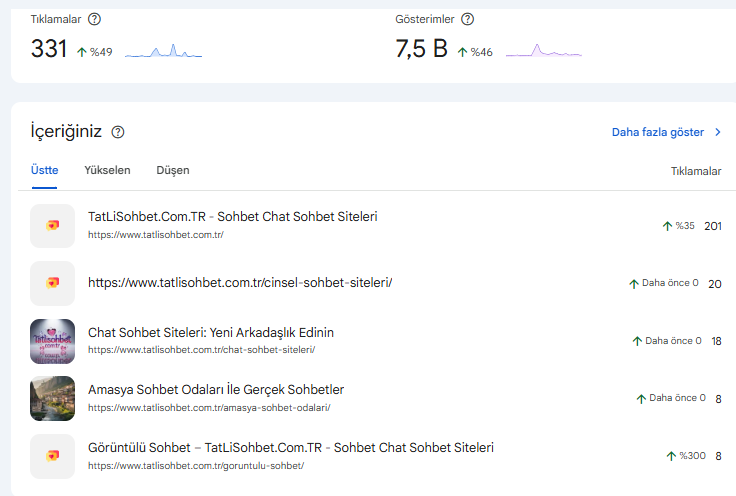Click the 331 total clicks number
The width and height of the screenshot is (736, 496).
[49, 49]
